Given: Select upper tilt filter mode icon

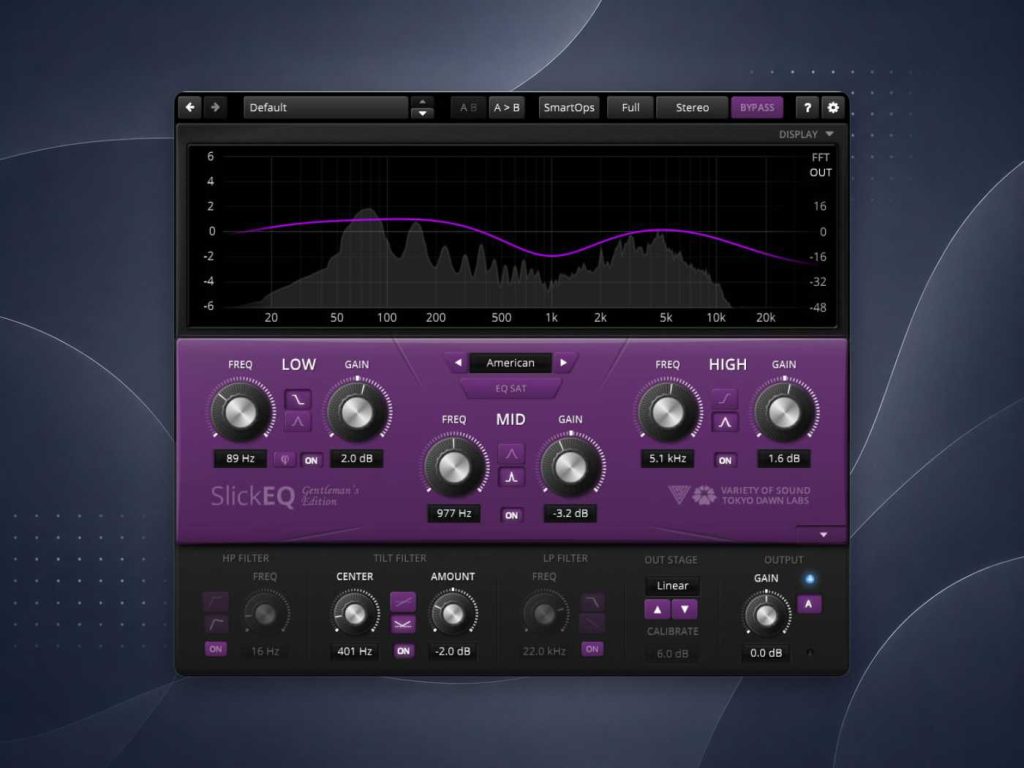Looking at the screenshot, I should click(x=403, y=601).
